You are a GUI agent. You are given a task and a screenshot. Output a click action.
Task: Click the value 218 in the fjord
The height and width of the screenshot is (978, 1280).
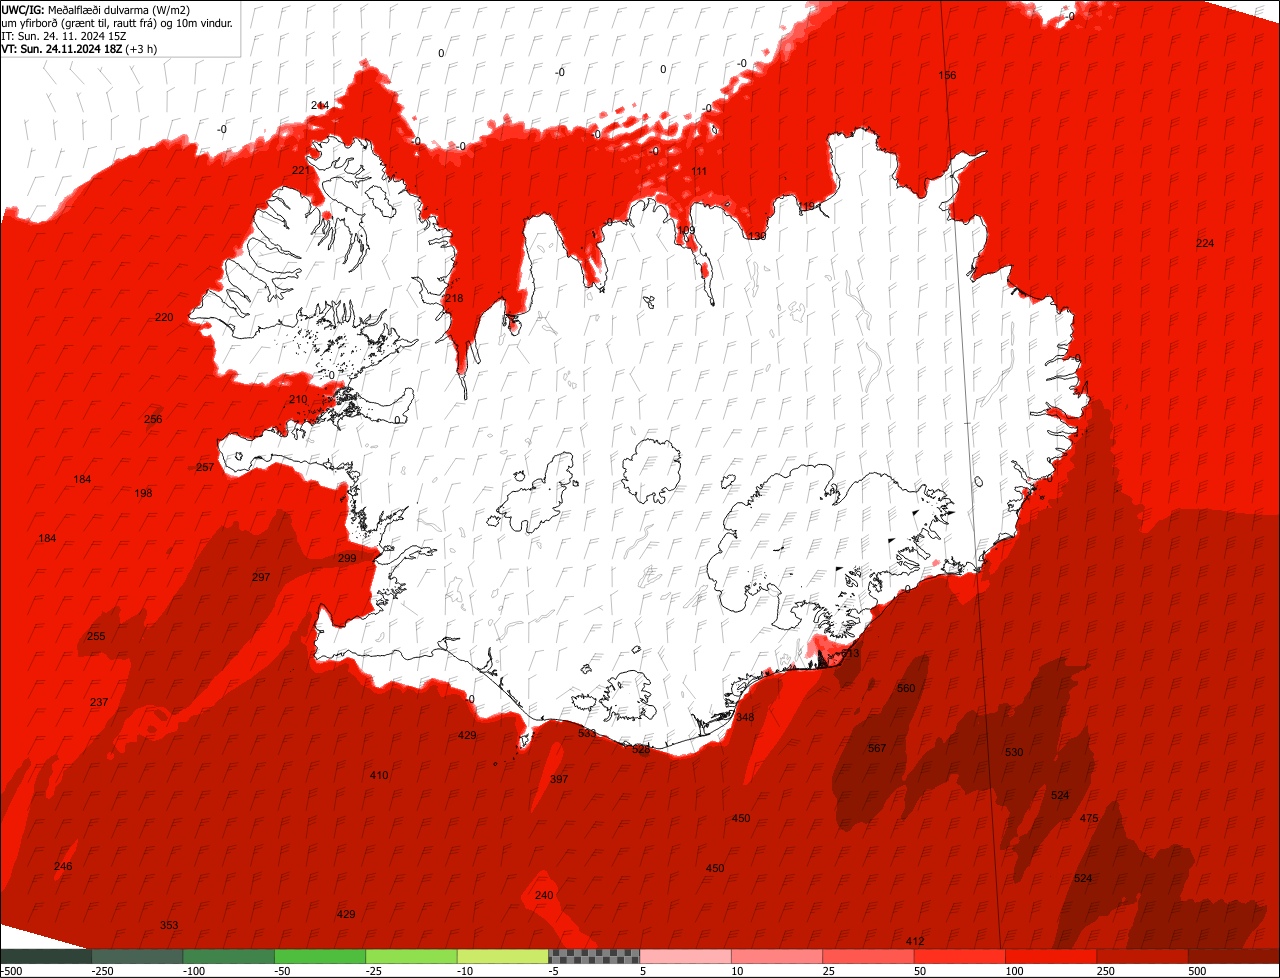click(454, 299)
